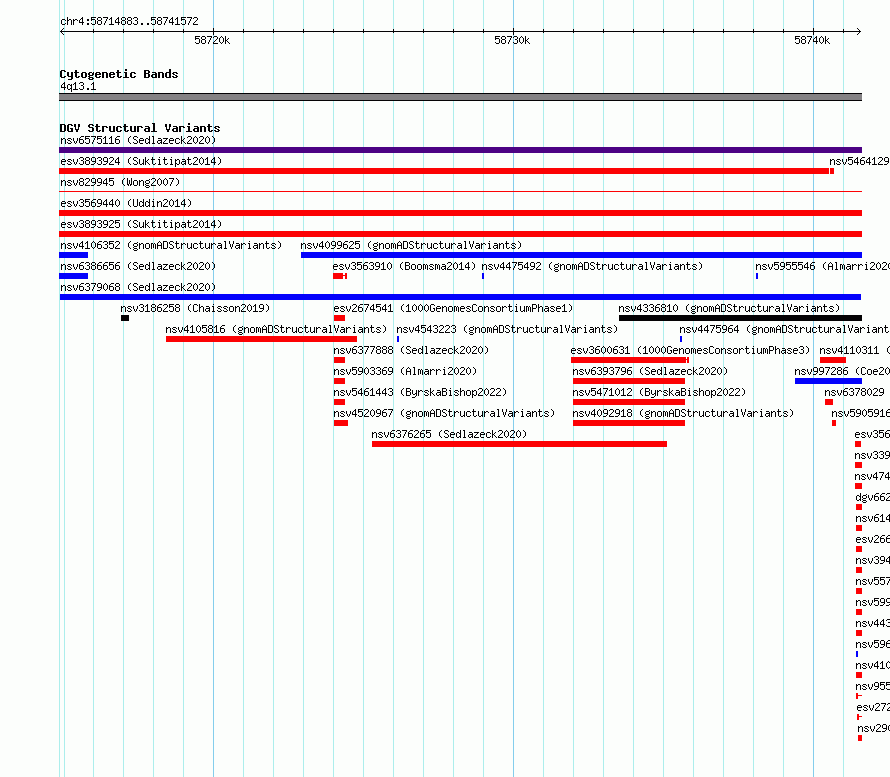The image size is (890, 777).
Task: Click the 58740k ruler tick label
Action: pos(812,40)
